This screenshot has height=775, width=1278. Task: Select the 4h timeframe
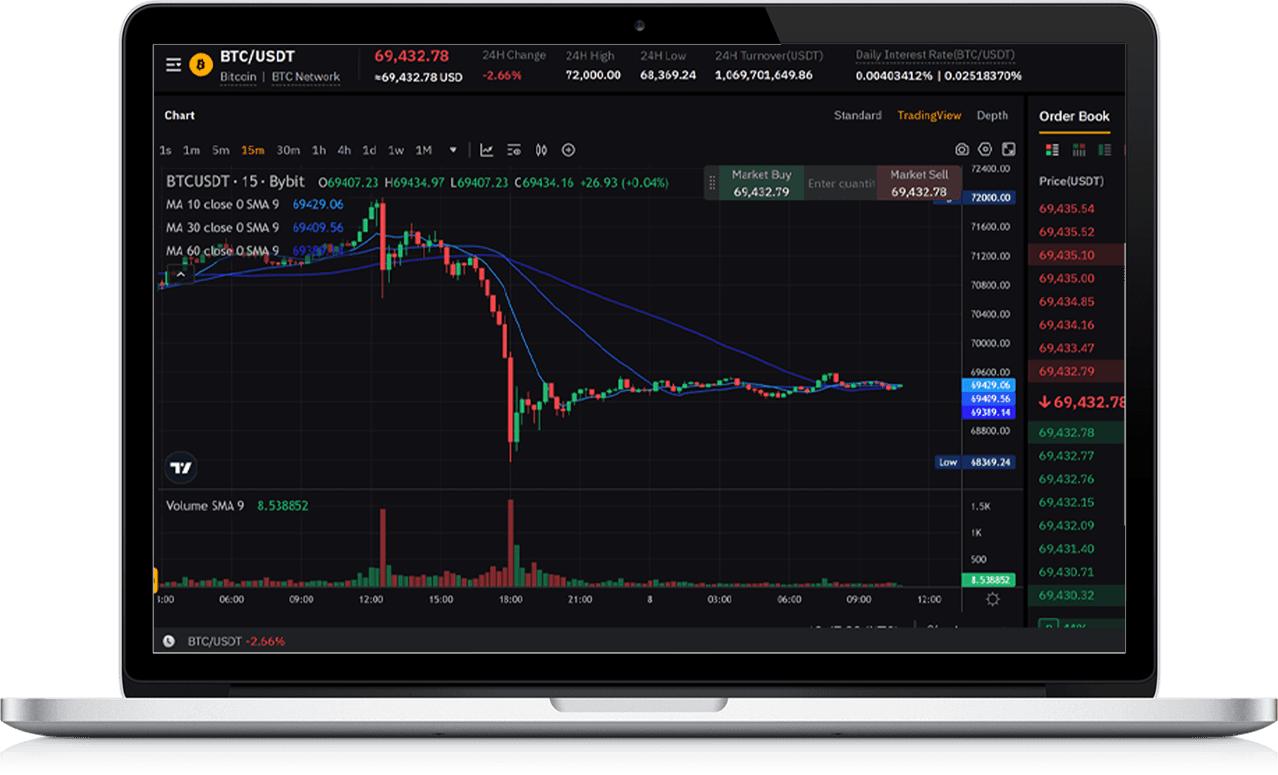[x=344, y=150]
